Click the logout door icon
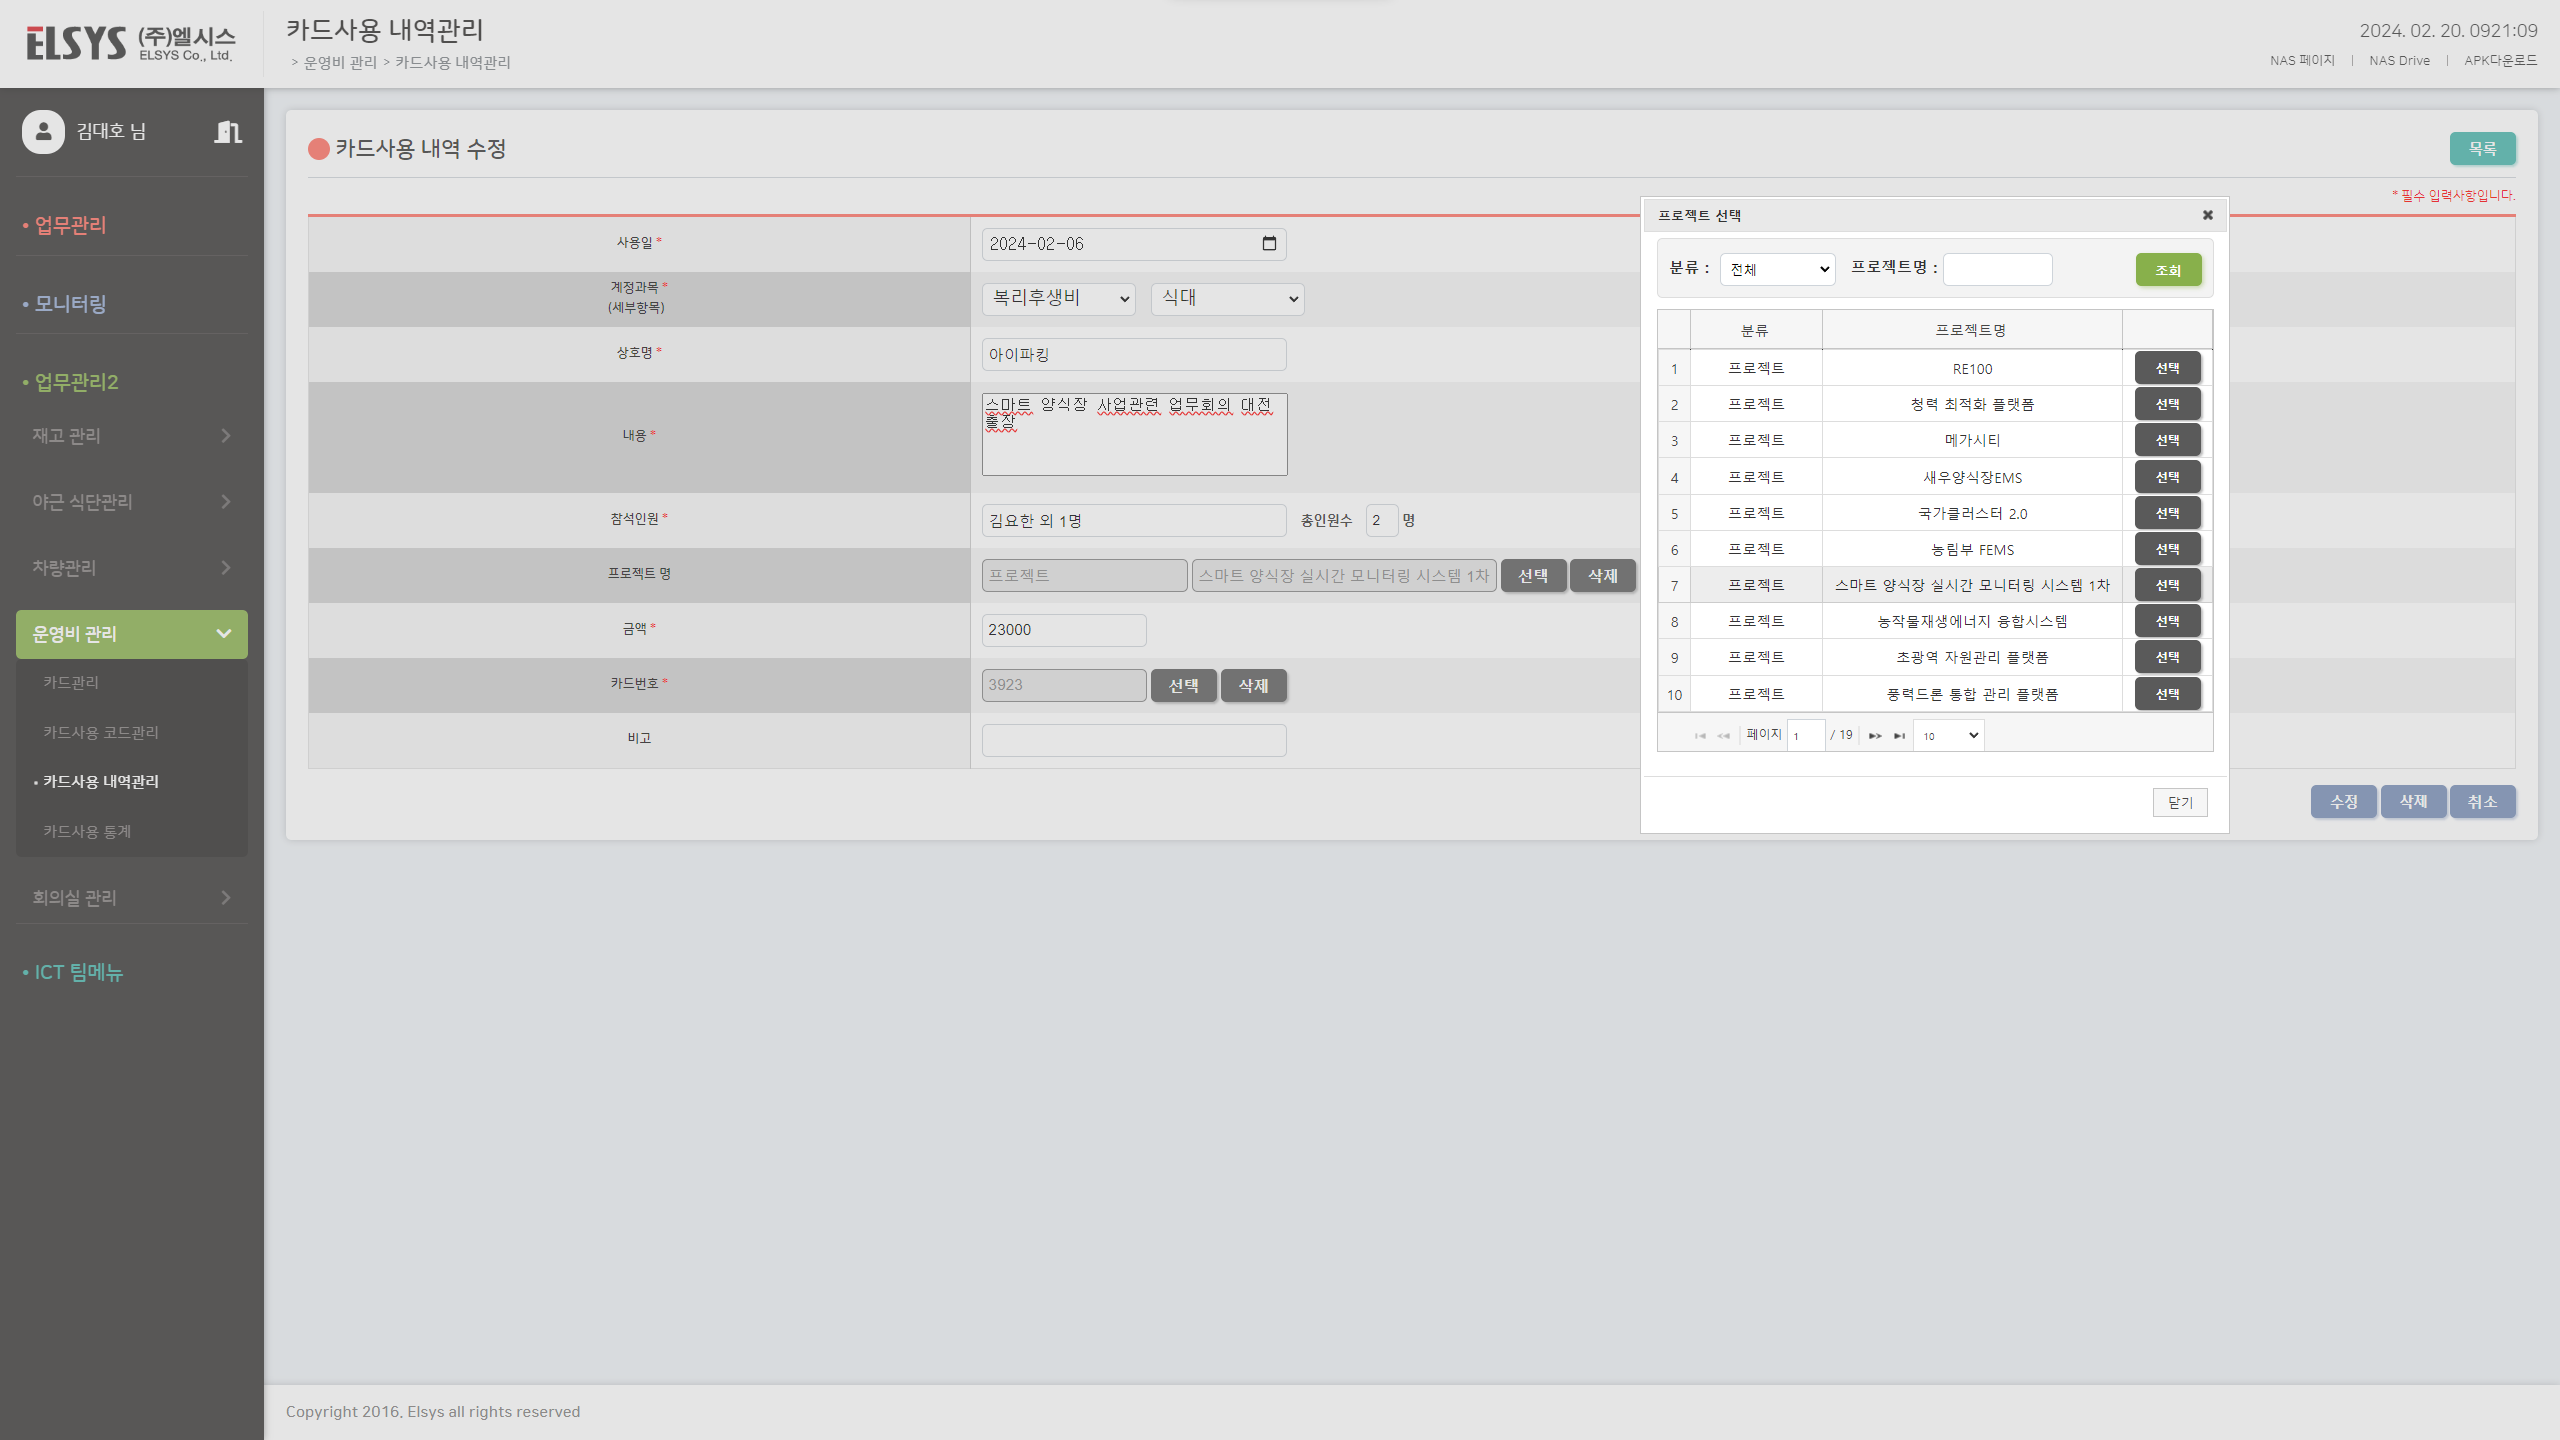 click(228, 131)
